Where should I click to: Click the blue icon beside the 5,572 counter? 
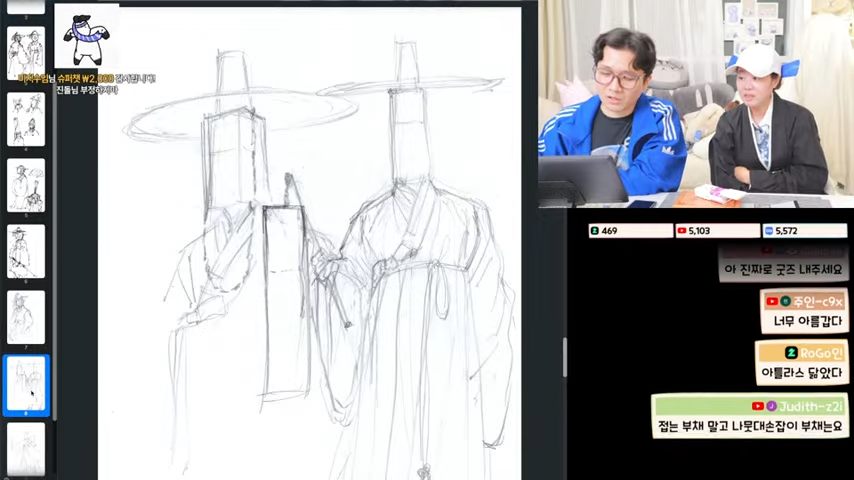[768, 231]
